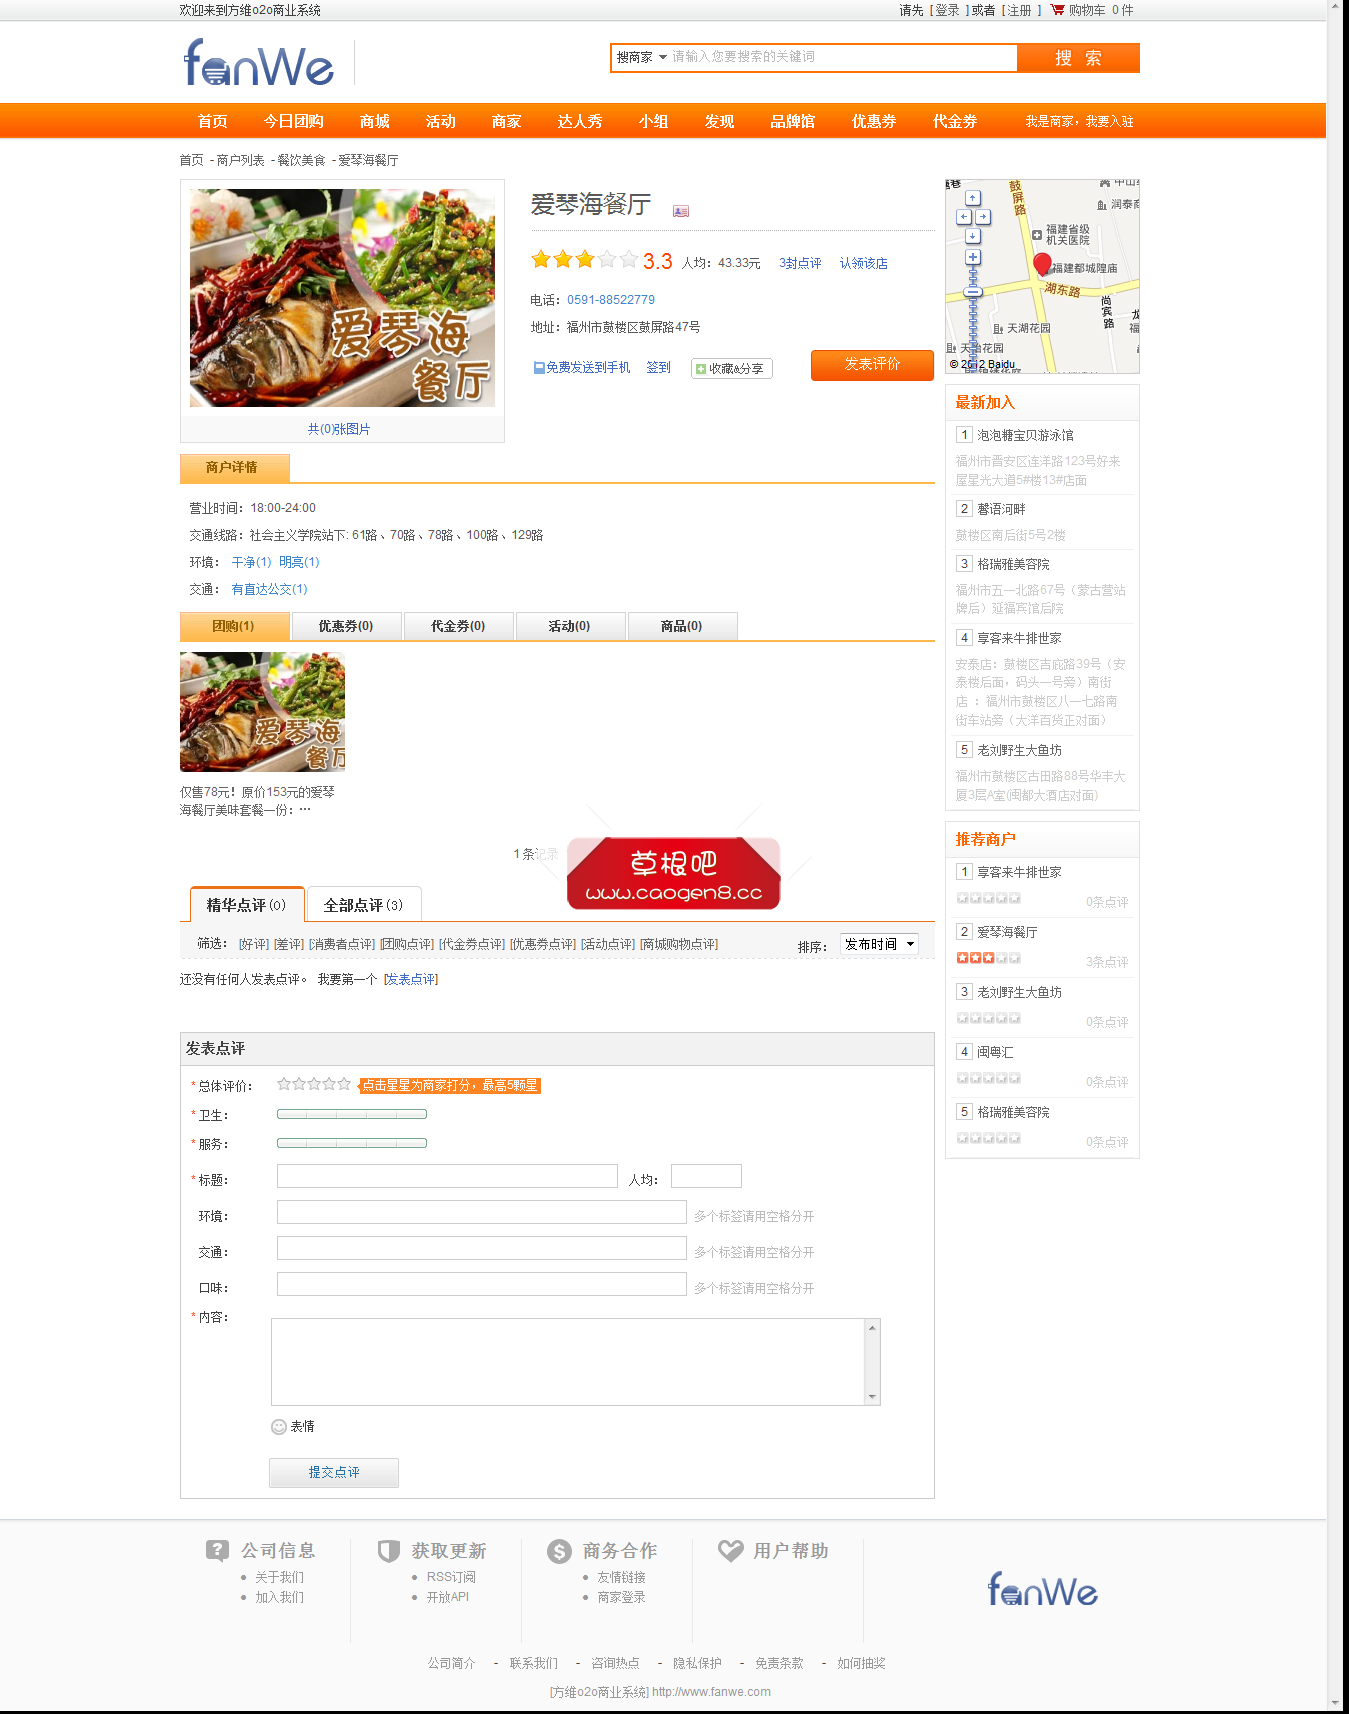Switch to the 商品(0) tab
This screenshot has height=1714, width=1349.
[x=682, y=626]
